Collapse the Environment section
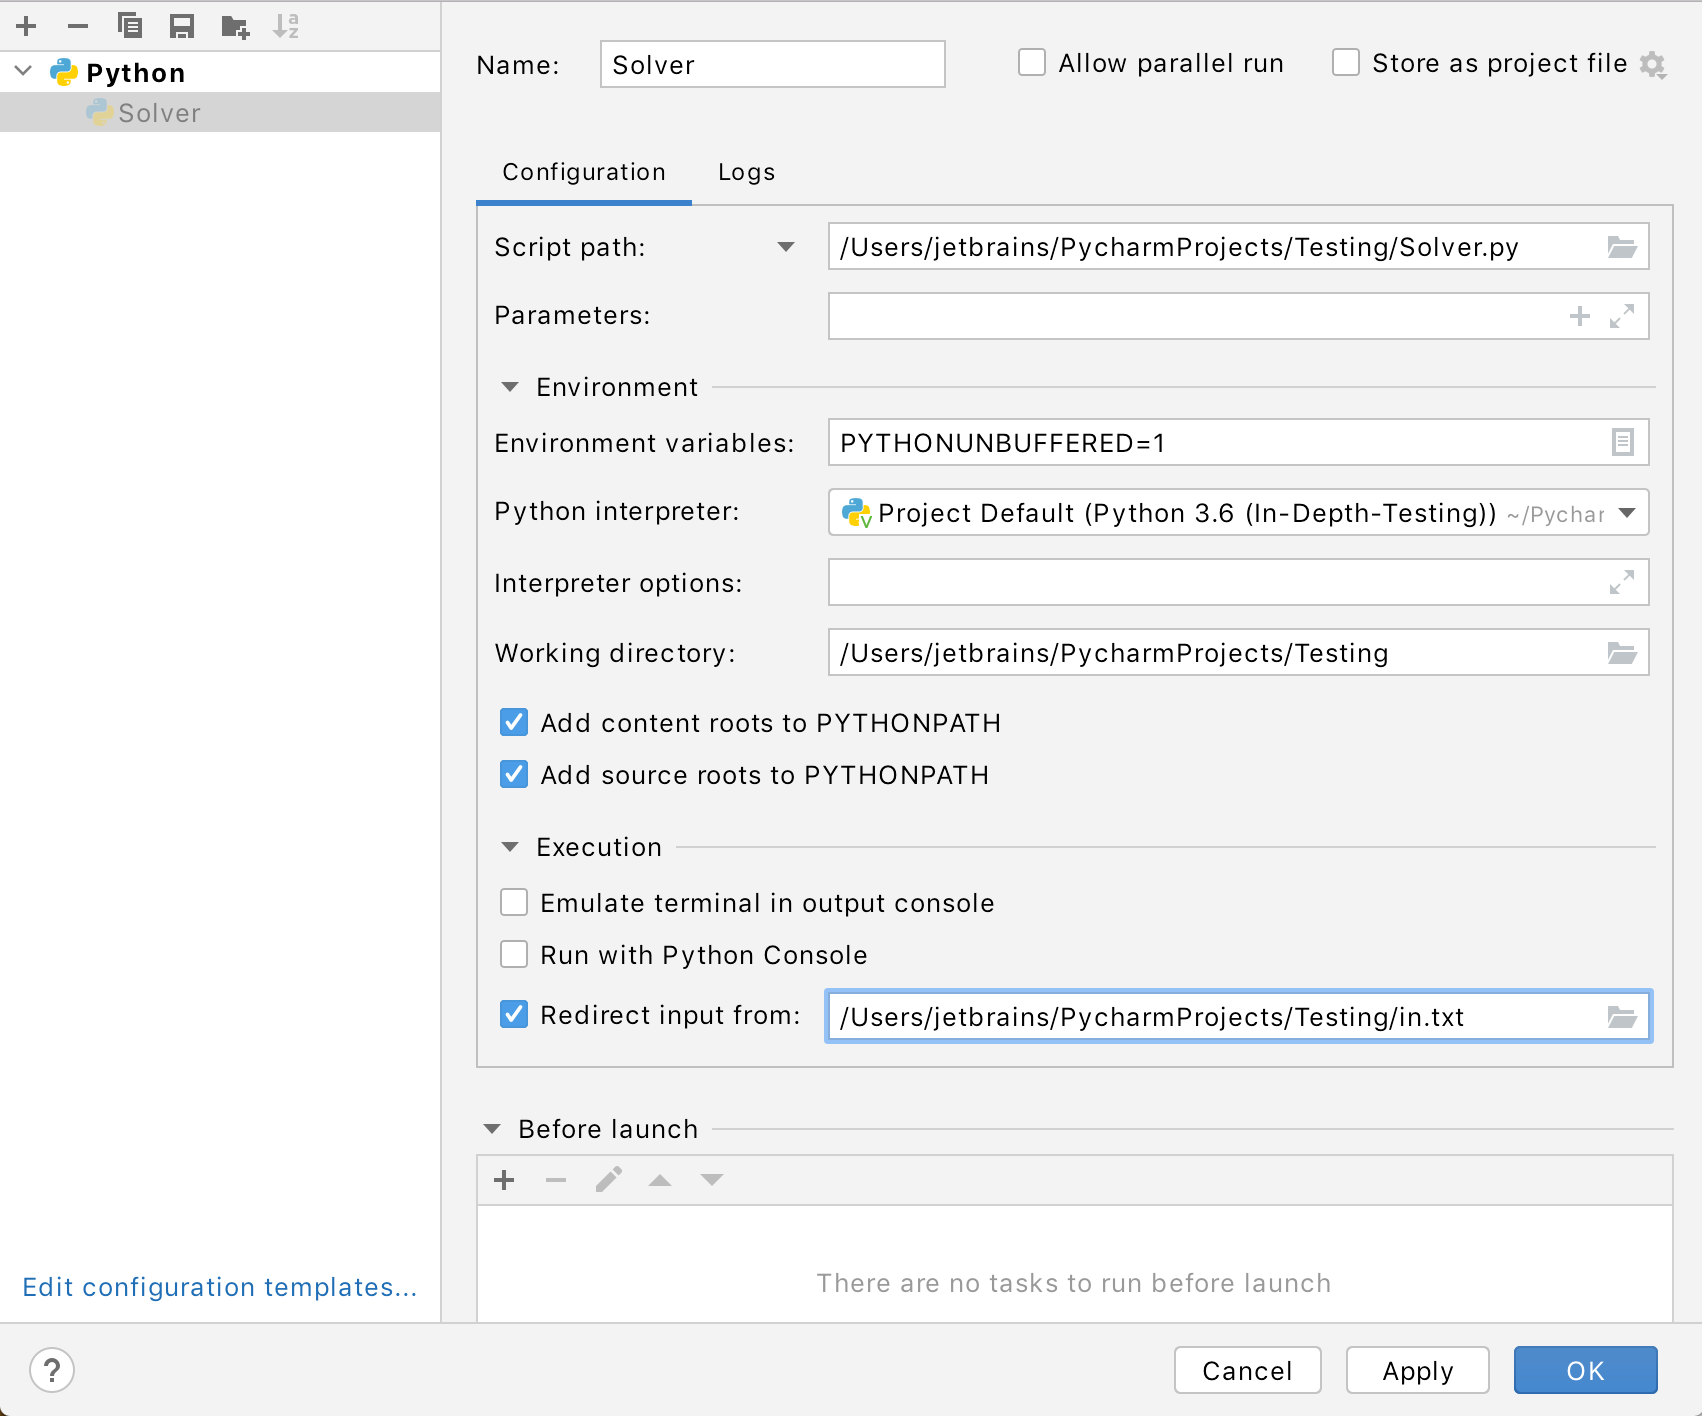This screenshot has height=1416, width=1702. coord(511,387)
